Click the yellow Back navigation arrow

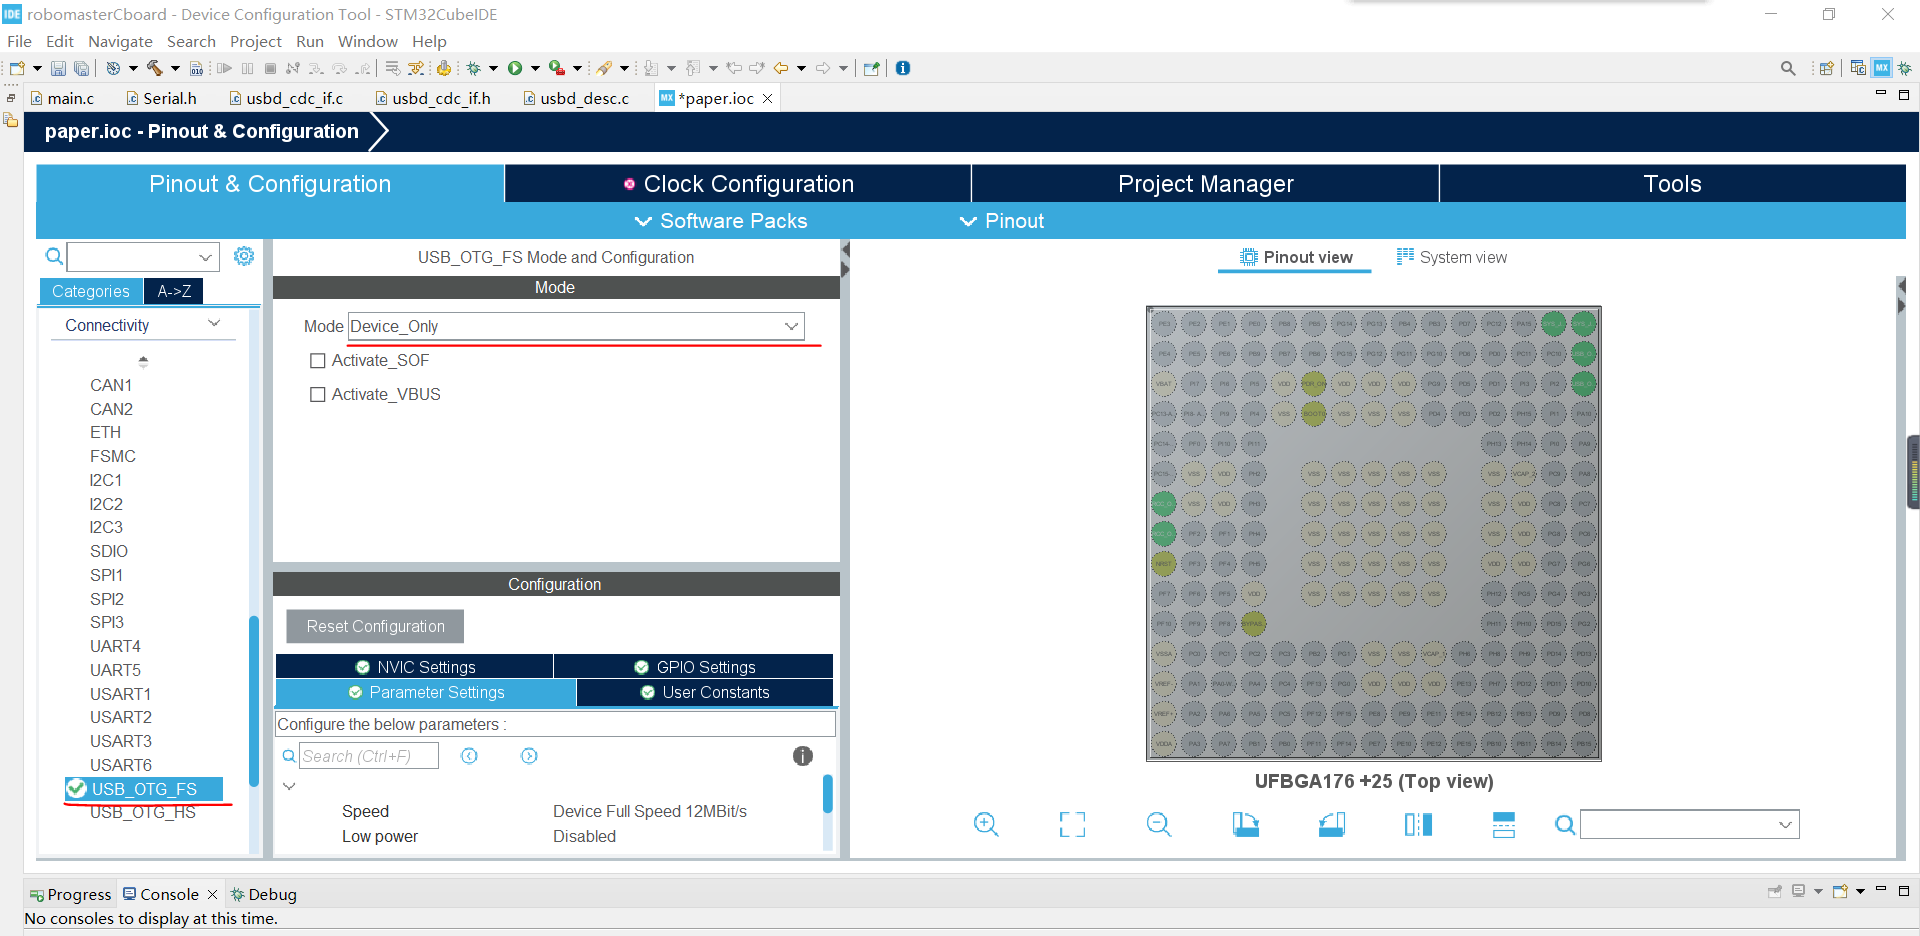click(x=781, y=68)
